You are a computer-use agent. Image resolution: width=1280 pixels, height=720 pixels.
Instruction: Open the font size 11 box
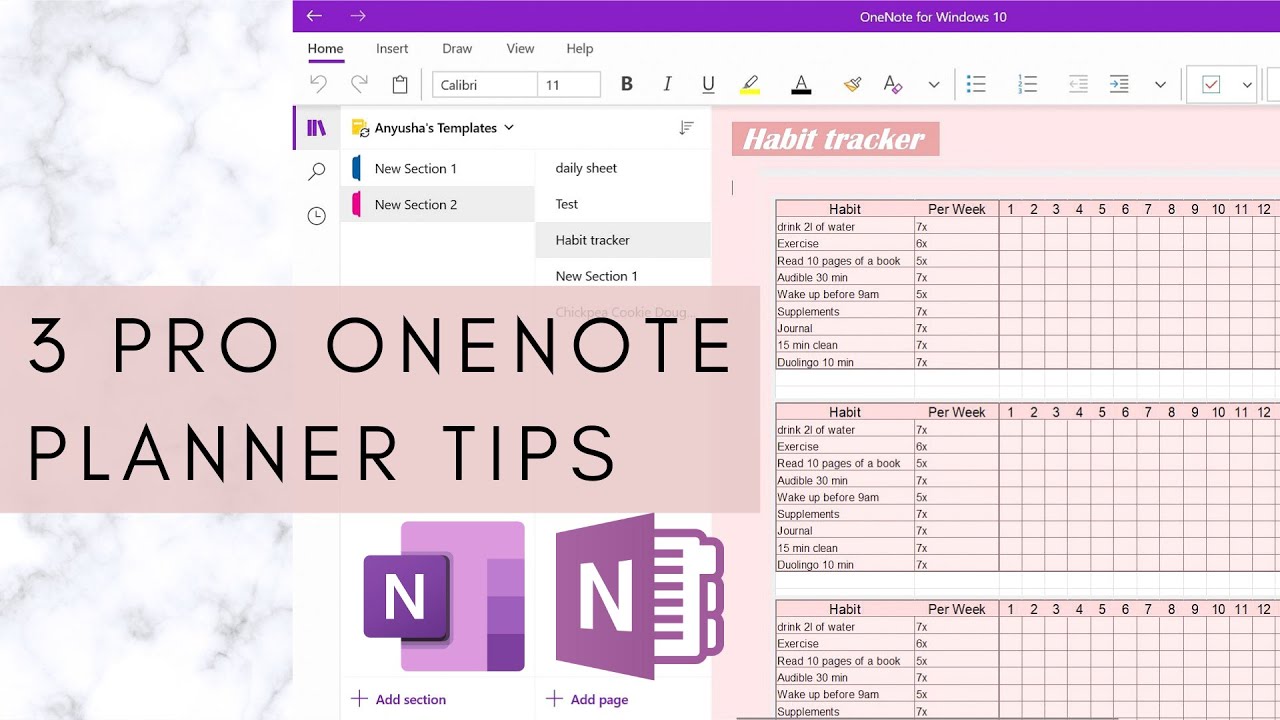tap(569, 85)
